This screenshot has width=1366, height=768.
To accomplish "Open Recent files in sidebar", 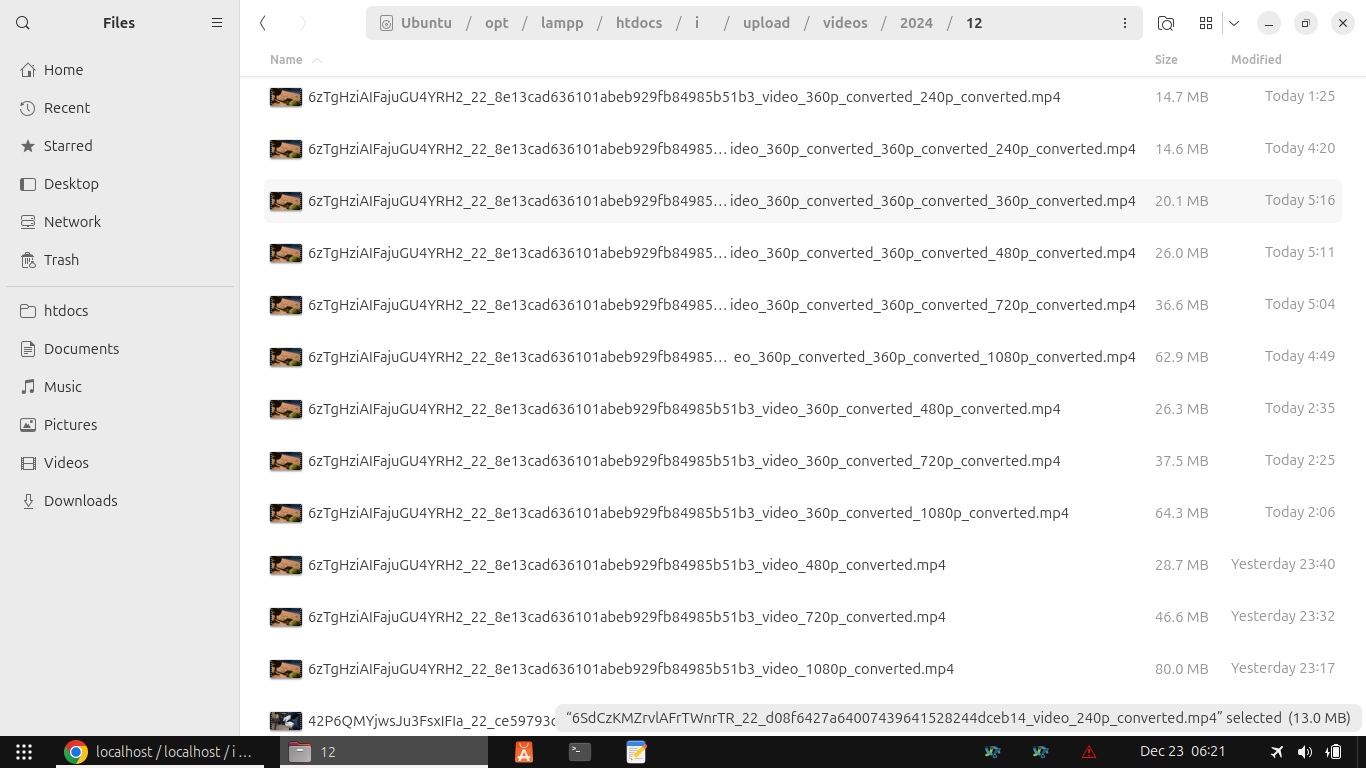I will 120,108.
